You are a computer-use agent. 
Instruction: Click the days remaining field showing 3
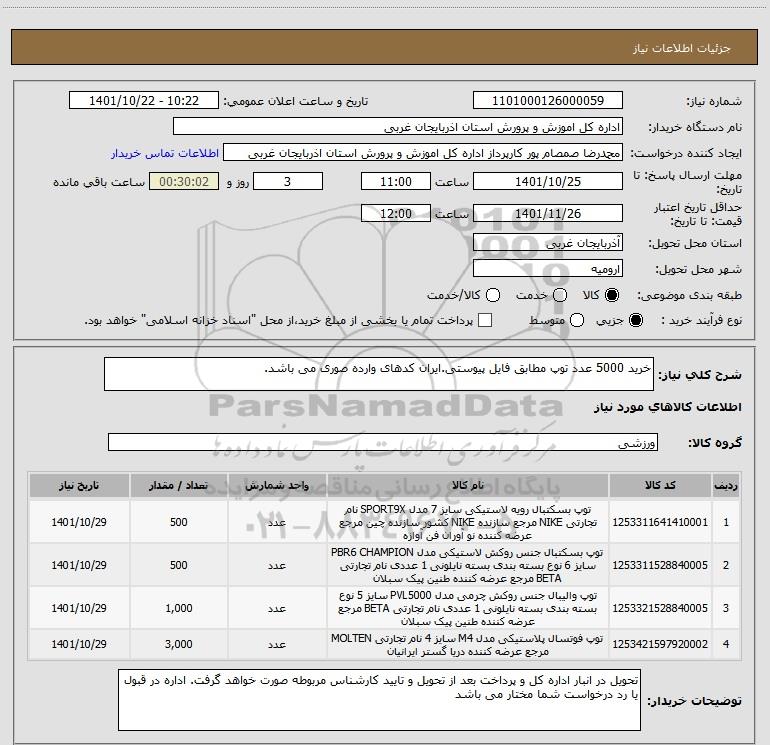288,181
